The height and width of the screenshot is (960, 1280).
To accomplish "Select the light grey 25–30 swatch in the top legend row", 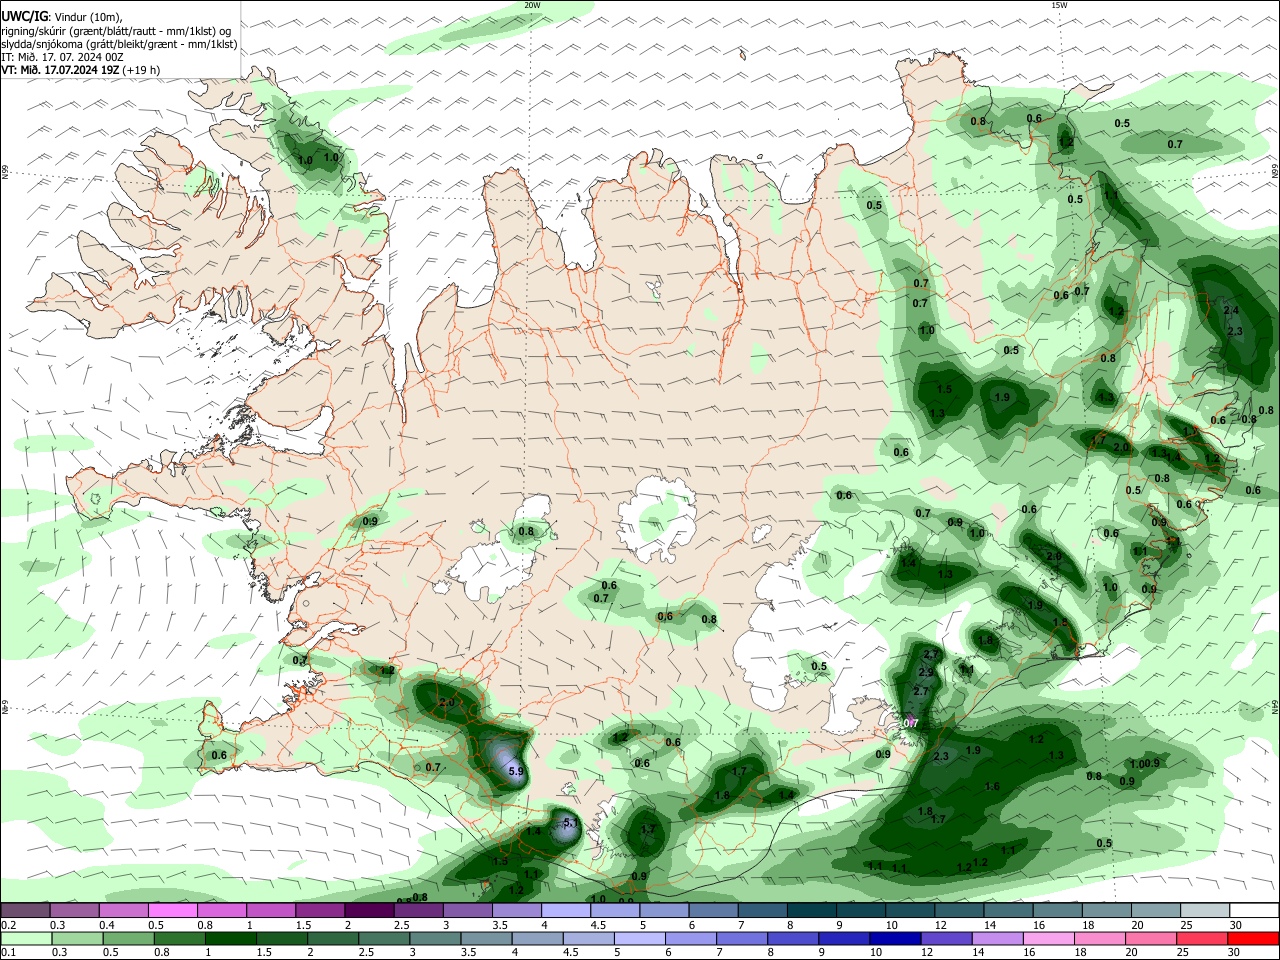I will tap(1205, 911).
